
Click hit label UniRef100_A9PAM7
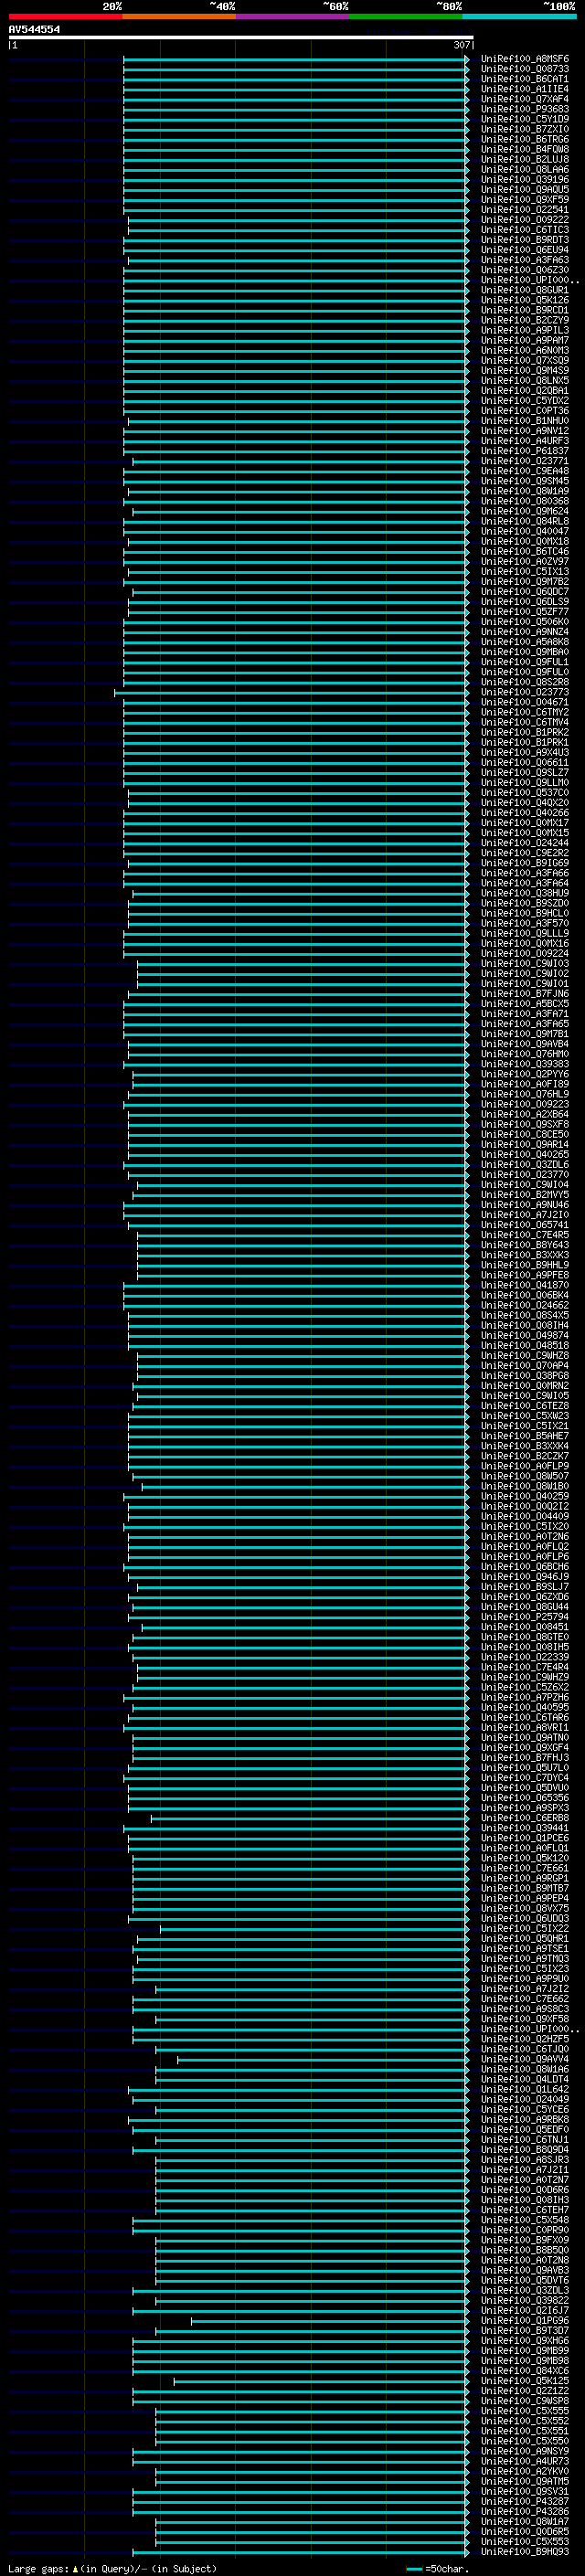click(x=525, y=341)
